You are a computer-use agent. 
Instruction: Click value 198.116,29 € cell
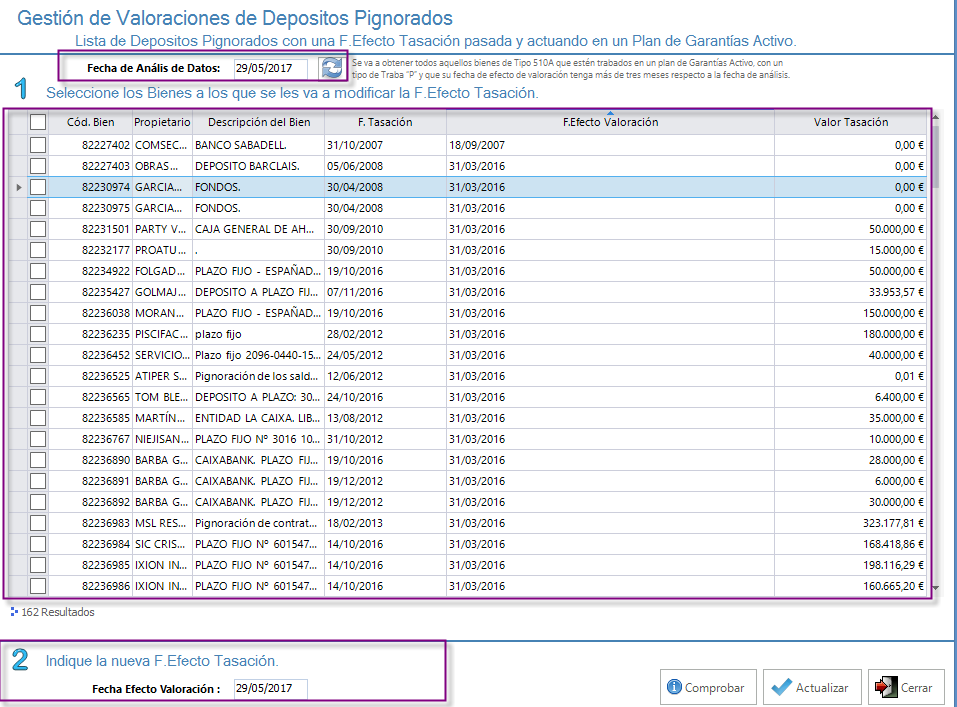850,565
